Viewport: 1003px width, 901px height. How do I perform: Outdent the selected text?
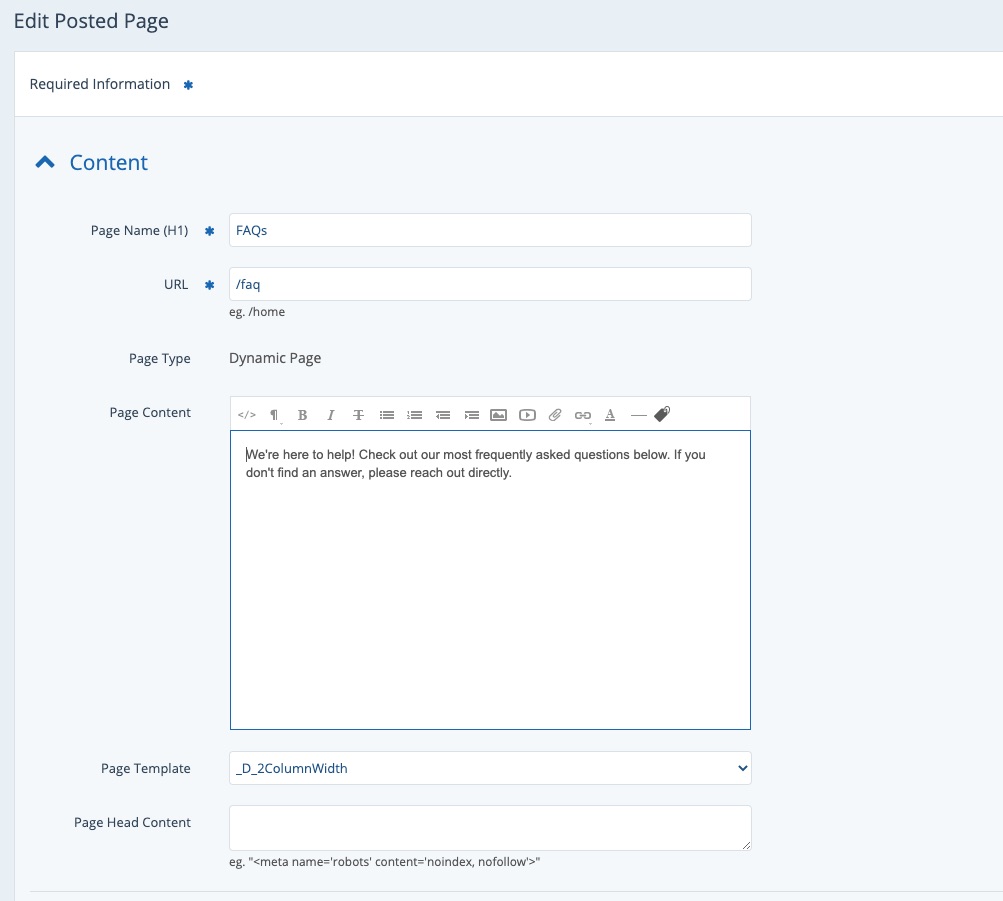pos(442,415)
